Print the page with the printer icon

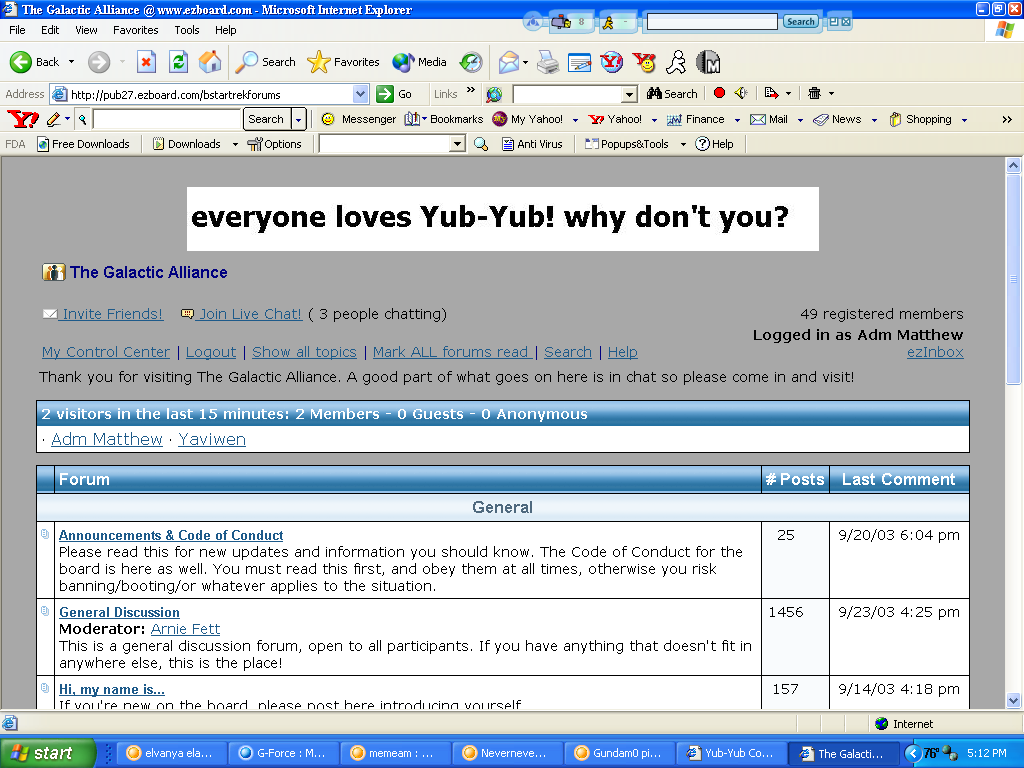[548, 62]
